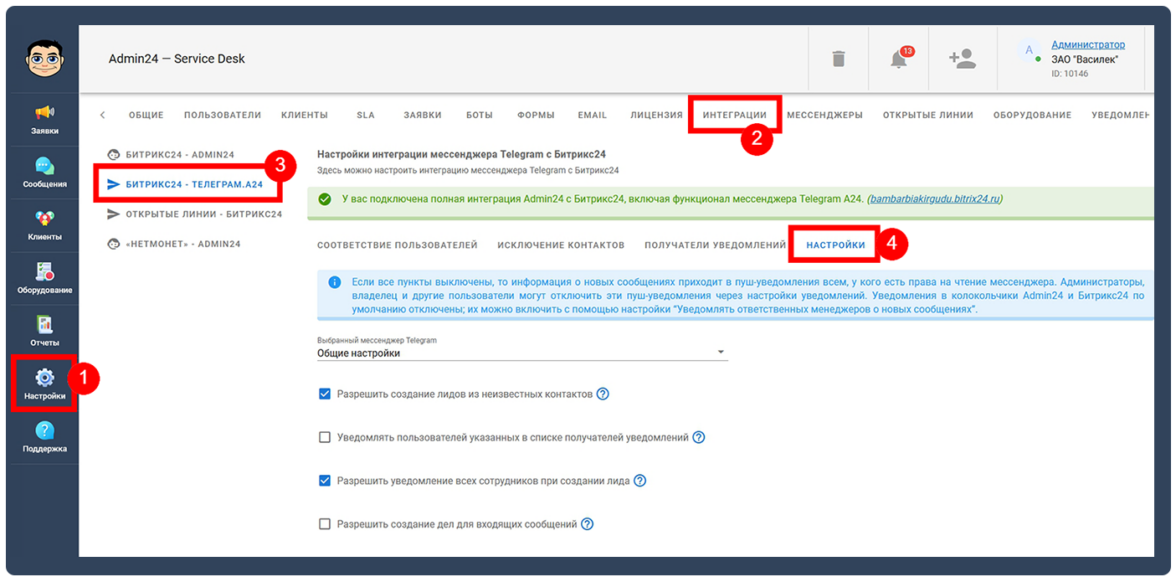Select Битрикс24 - Admin24 integration

171,154
